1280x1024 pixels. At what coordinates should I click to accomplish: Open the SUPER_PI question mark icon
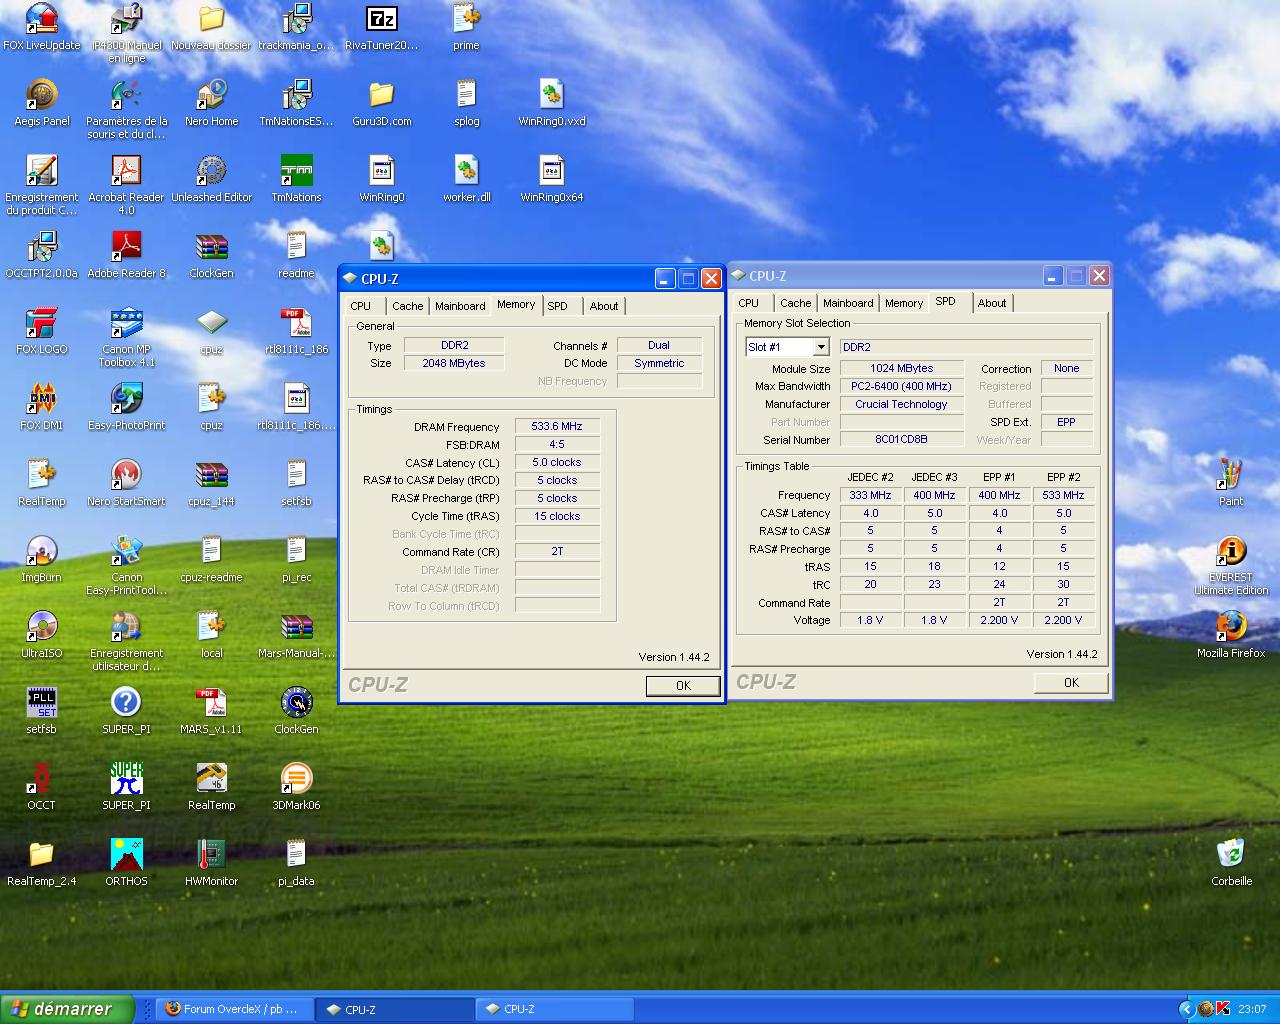coord(126,710)
